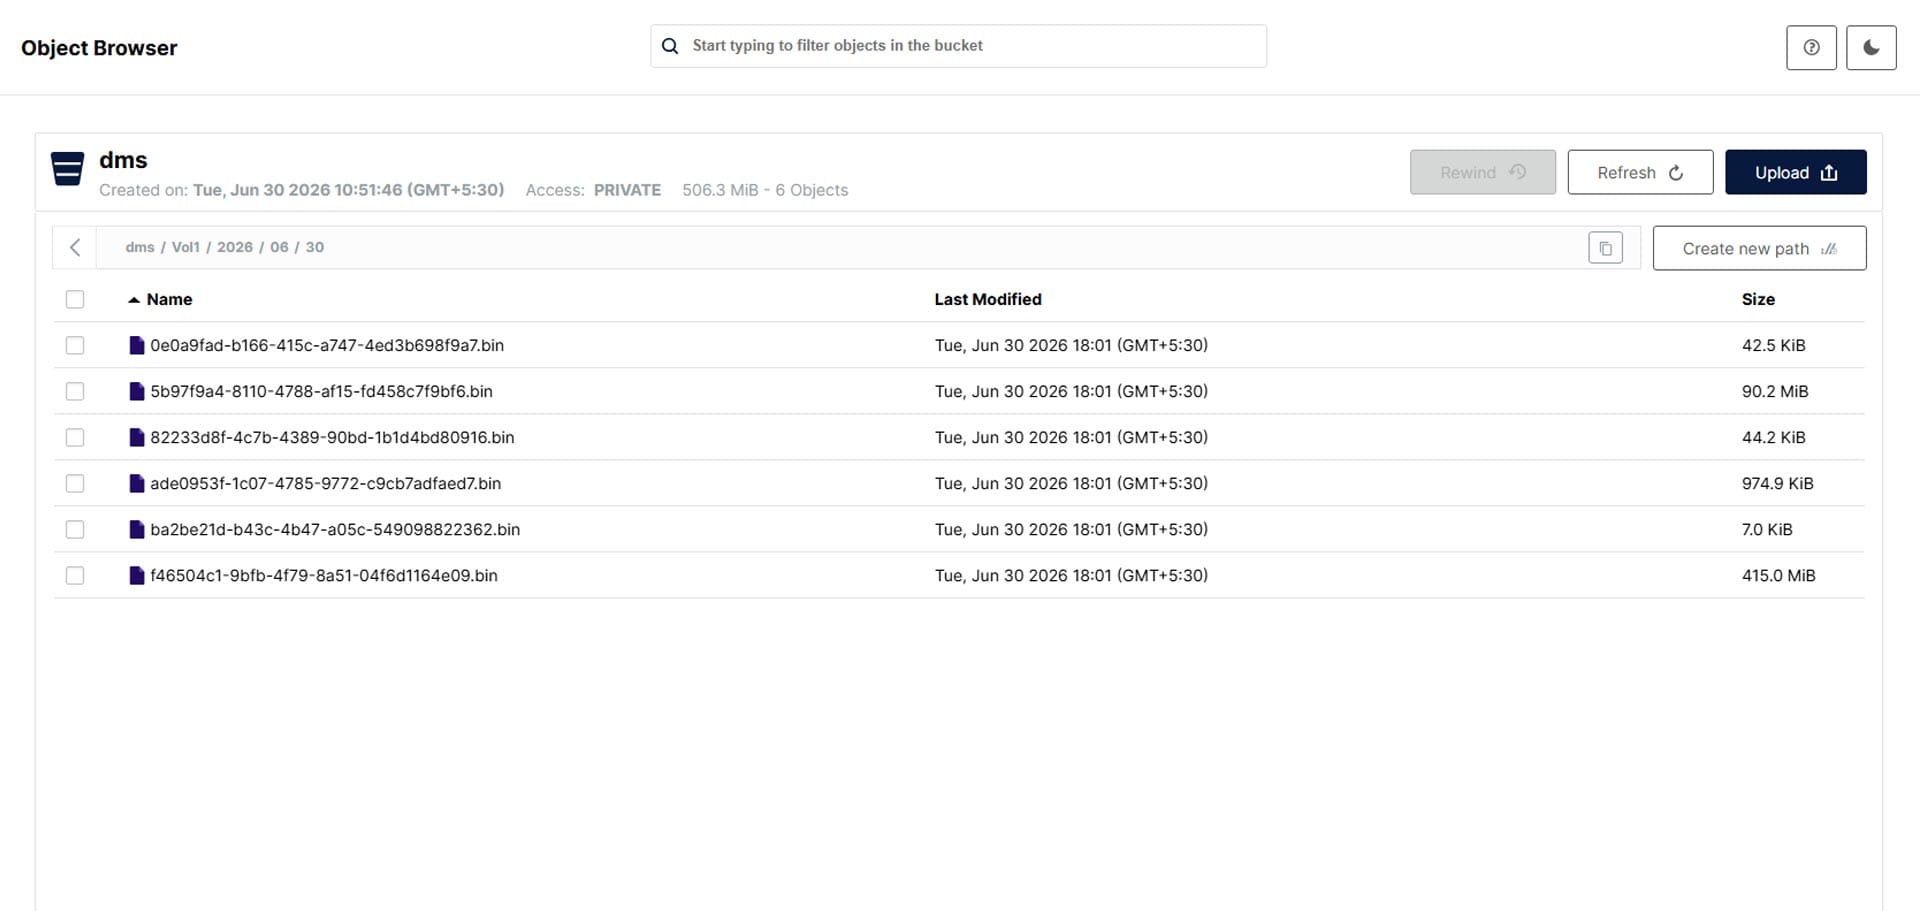The width and height of the screenshot is (1920, 911).
Task: Click the dms bucket icon
Action: coord(67,169)
